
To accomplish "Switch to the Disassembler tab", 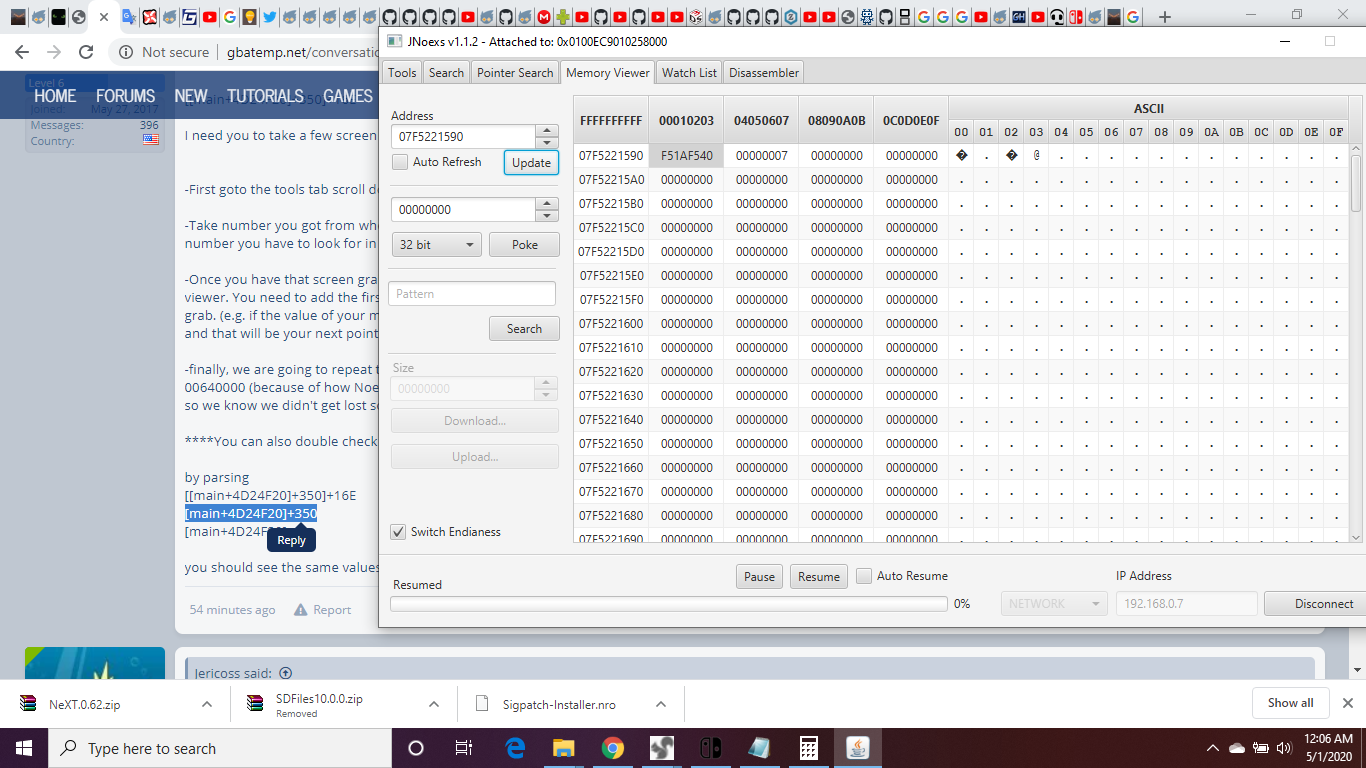I will point(764,72).
